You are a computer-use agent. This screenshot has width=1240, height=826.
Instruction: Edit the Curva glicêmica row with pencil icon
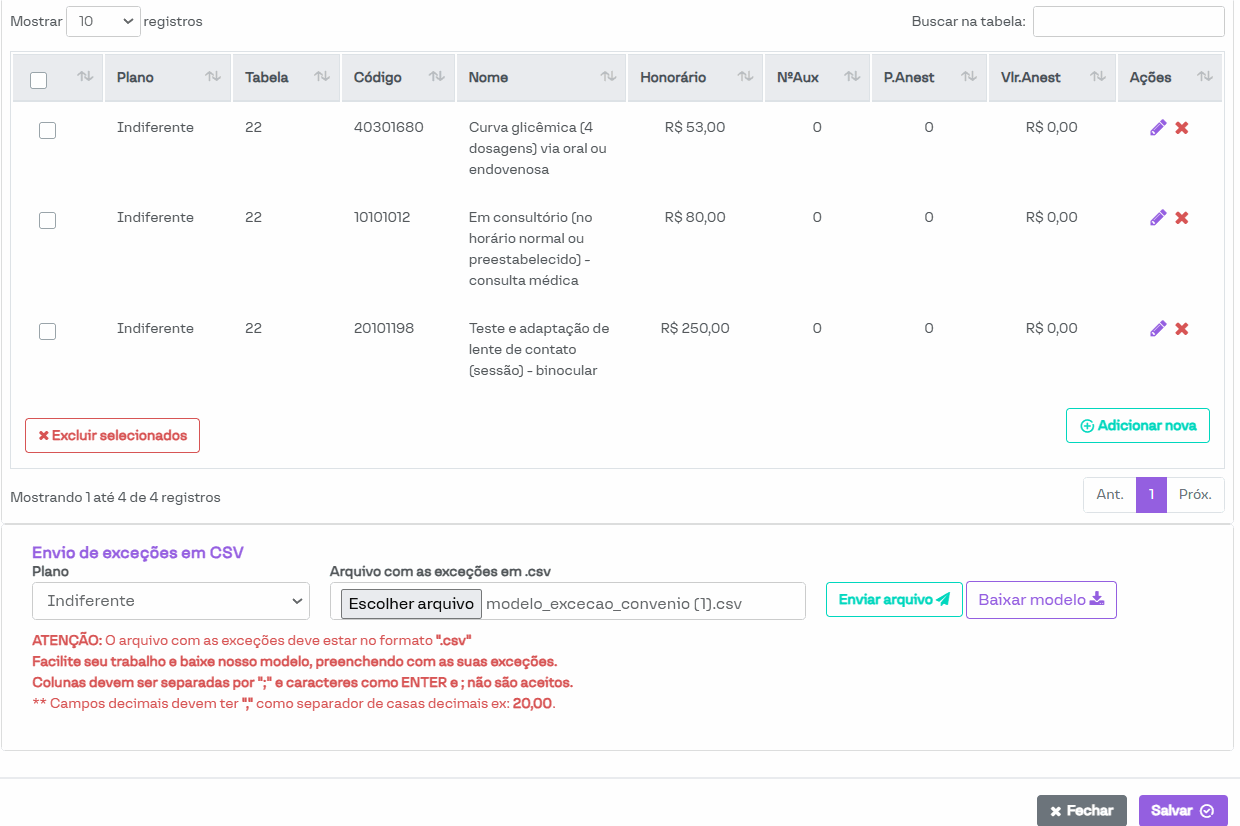1158,128
